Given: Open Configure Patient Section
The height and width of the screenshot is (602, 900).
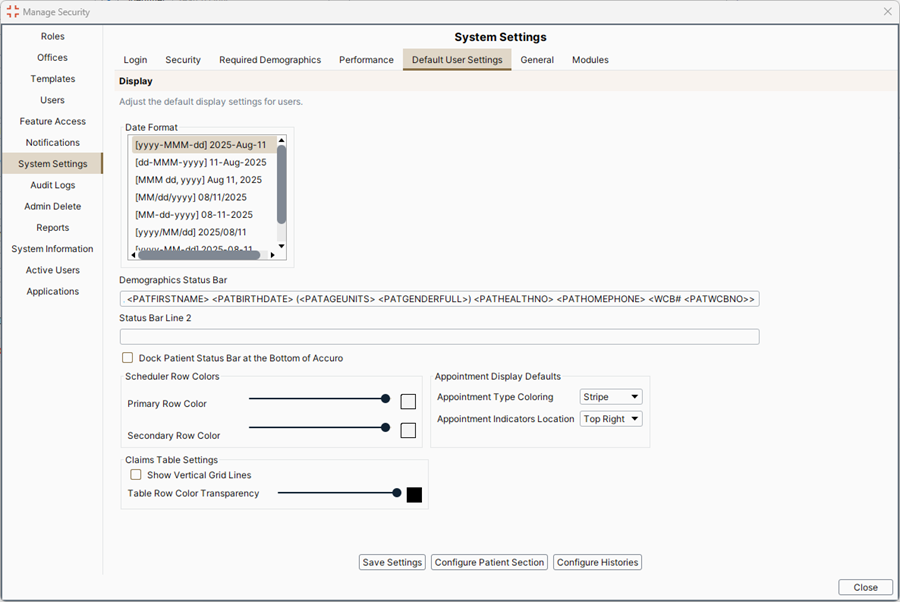Looking at the screenshot, I should (x=489, y=562).
